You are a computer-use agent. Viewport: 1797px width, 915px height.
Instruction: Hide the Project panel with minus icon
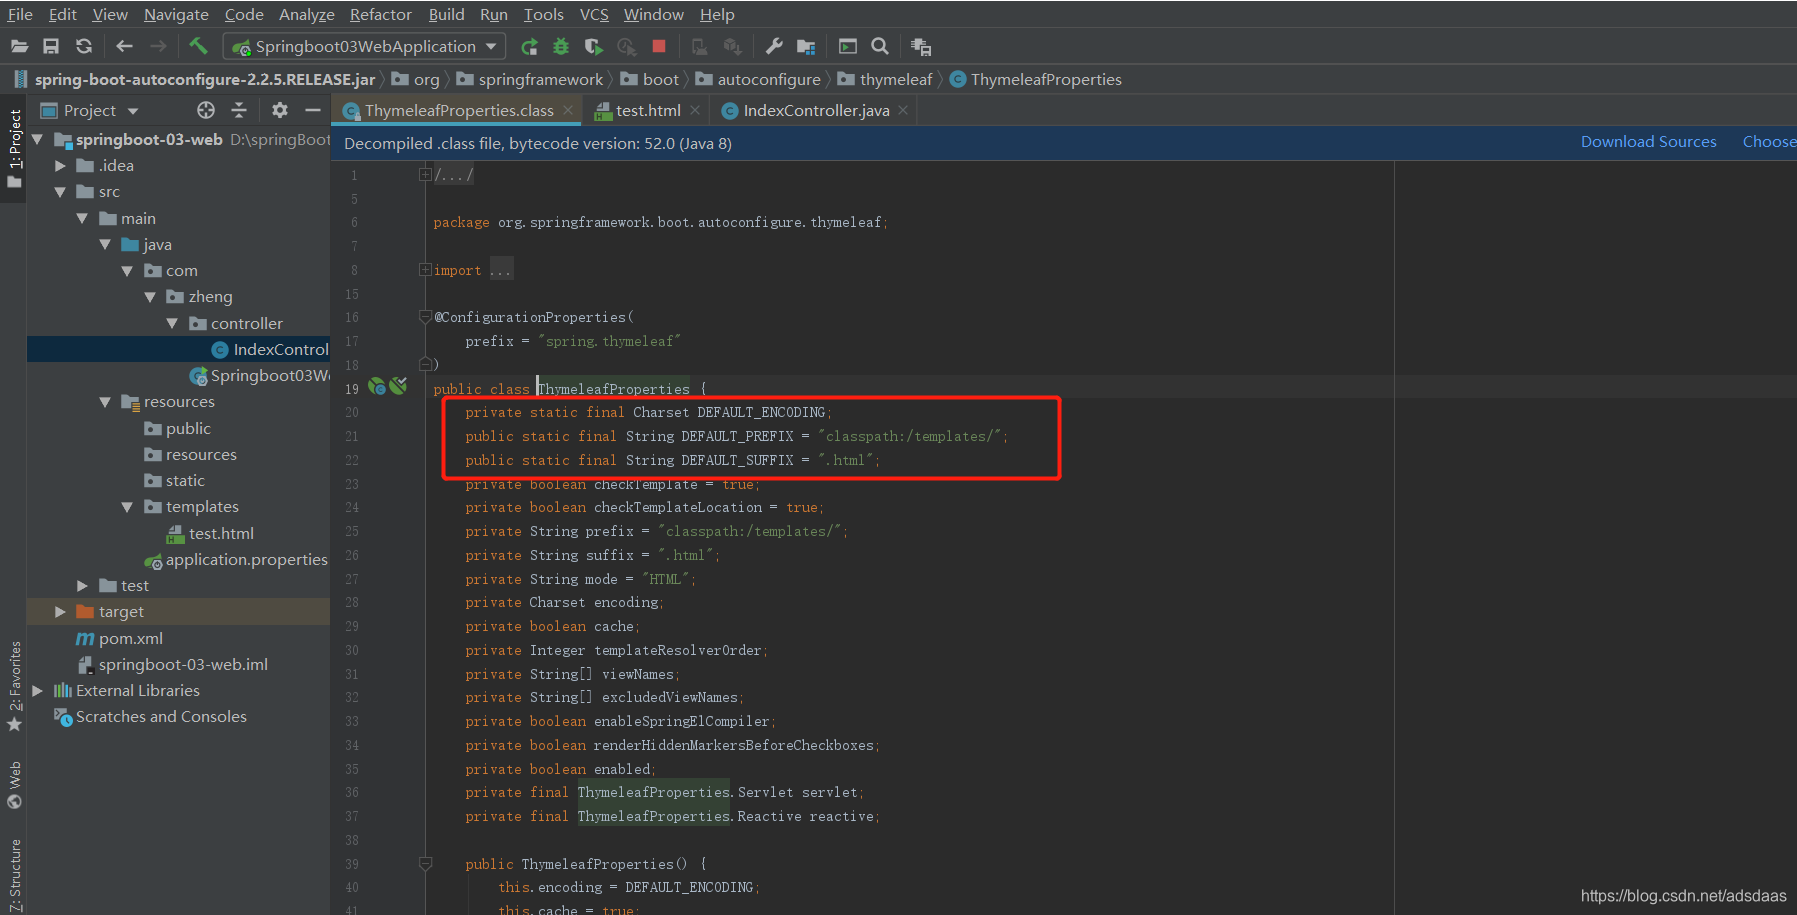point(313,110)
